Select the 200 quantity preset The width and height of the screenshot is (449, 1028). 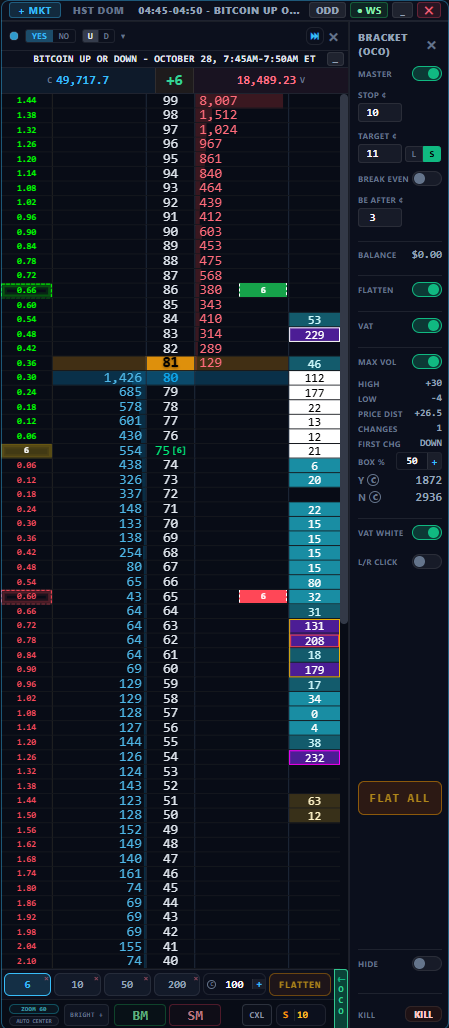(177, 984)
